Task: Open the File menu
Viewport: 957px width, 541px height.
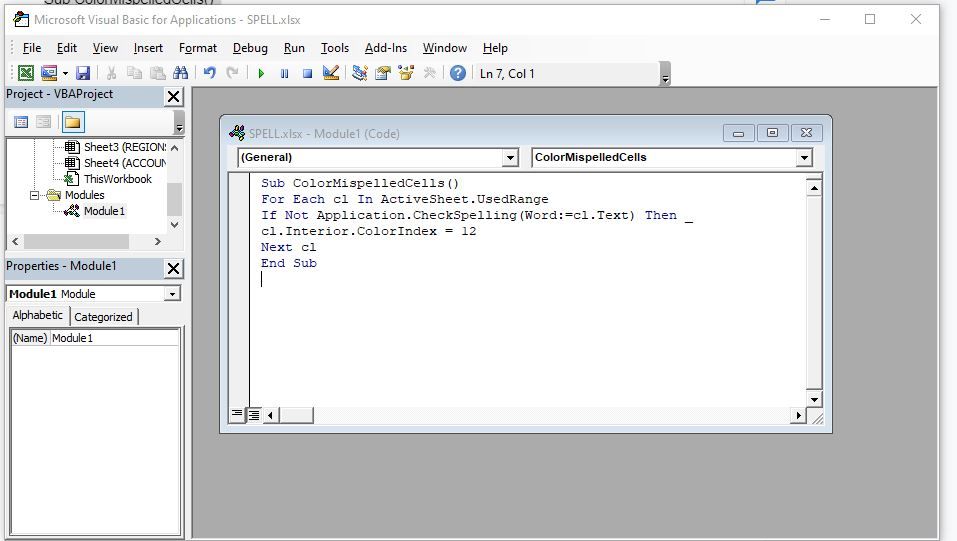Action: coord(32,48)
